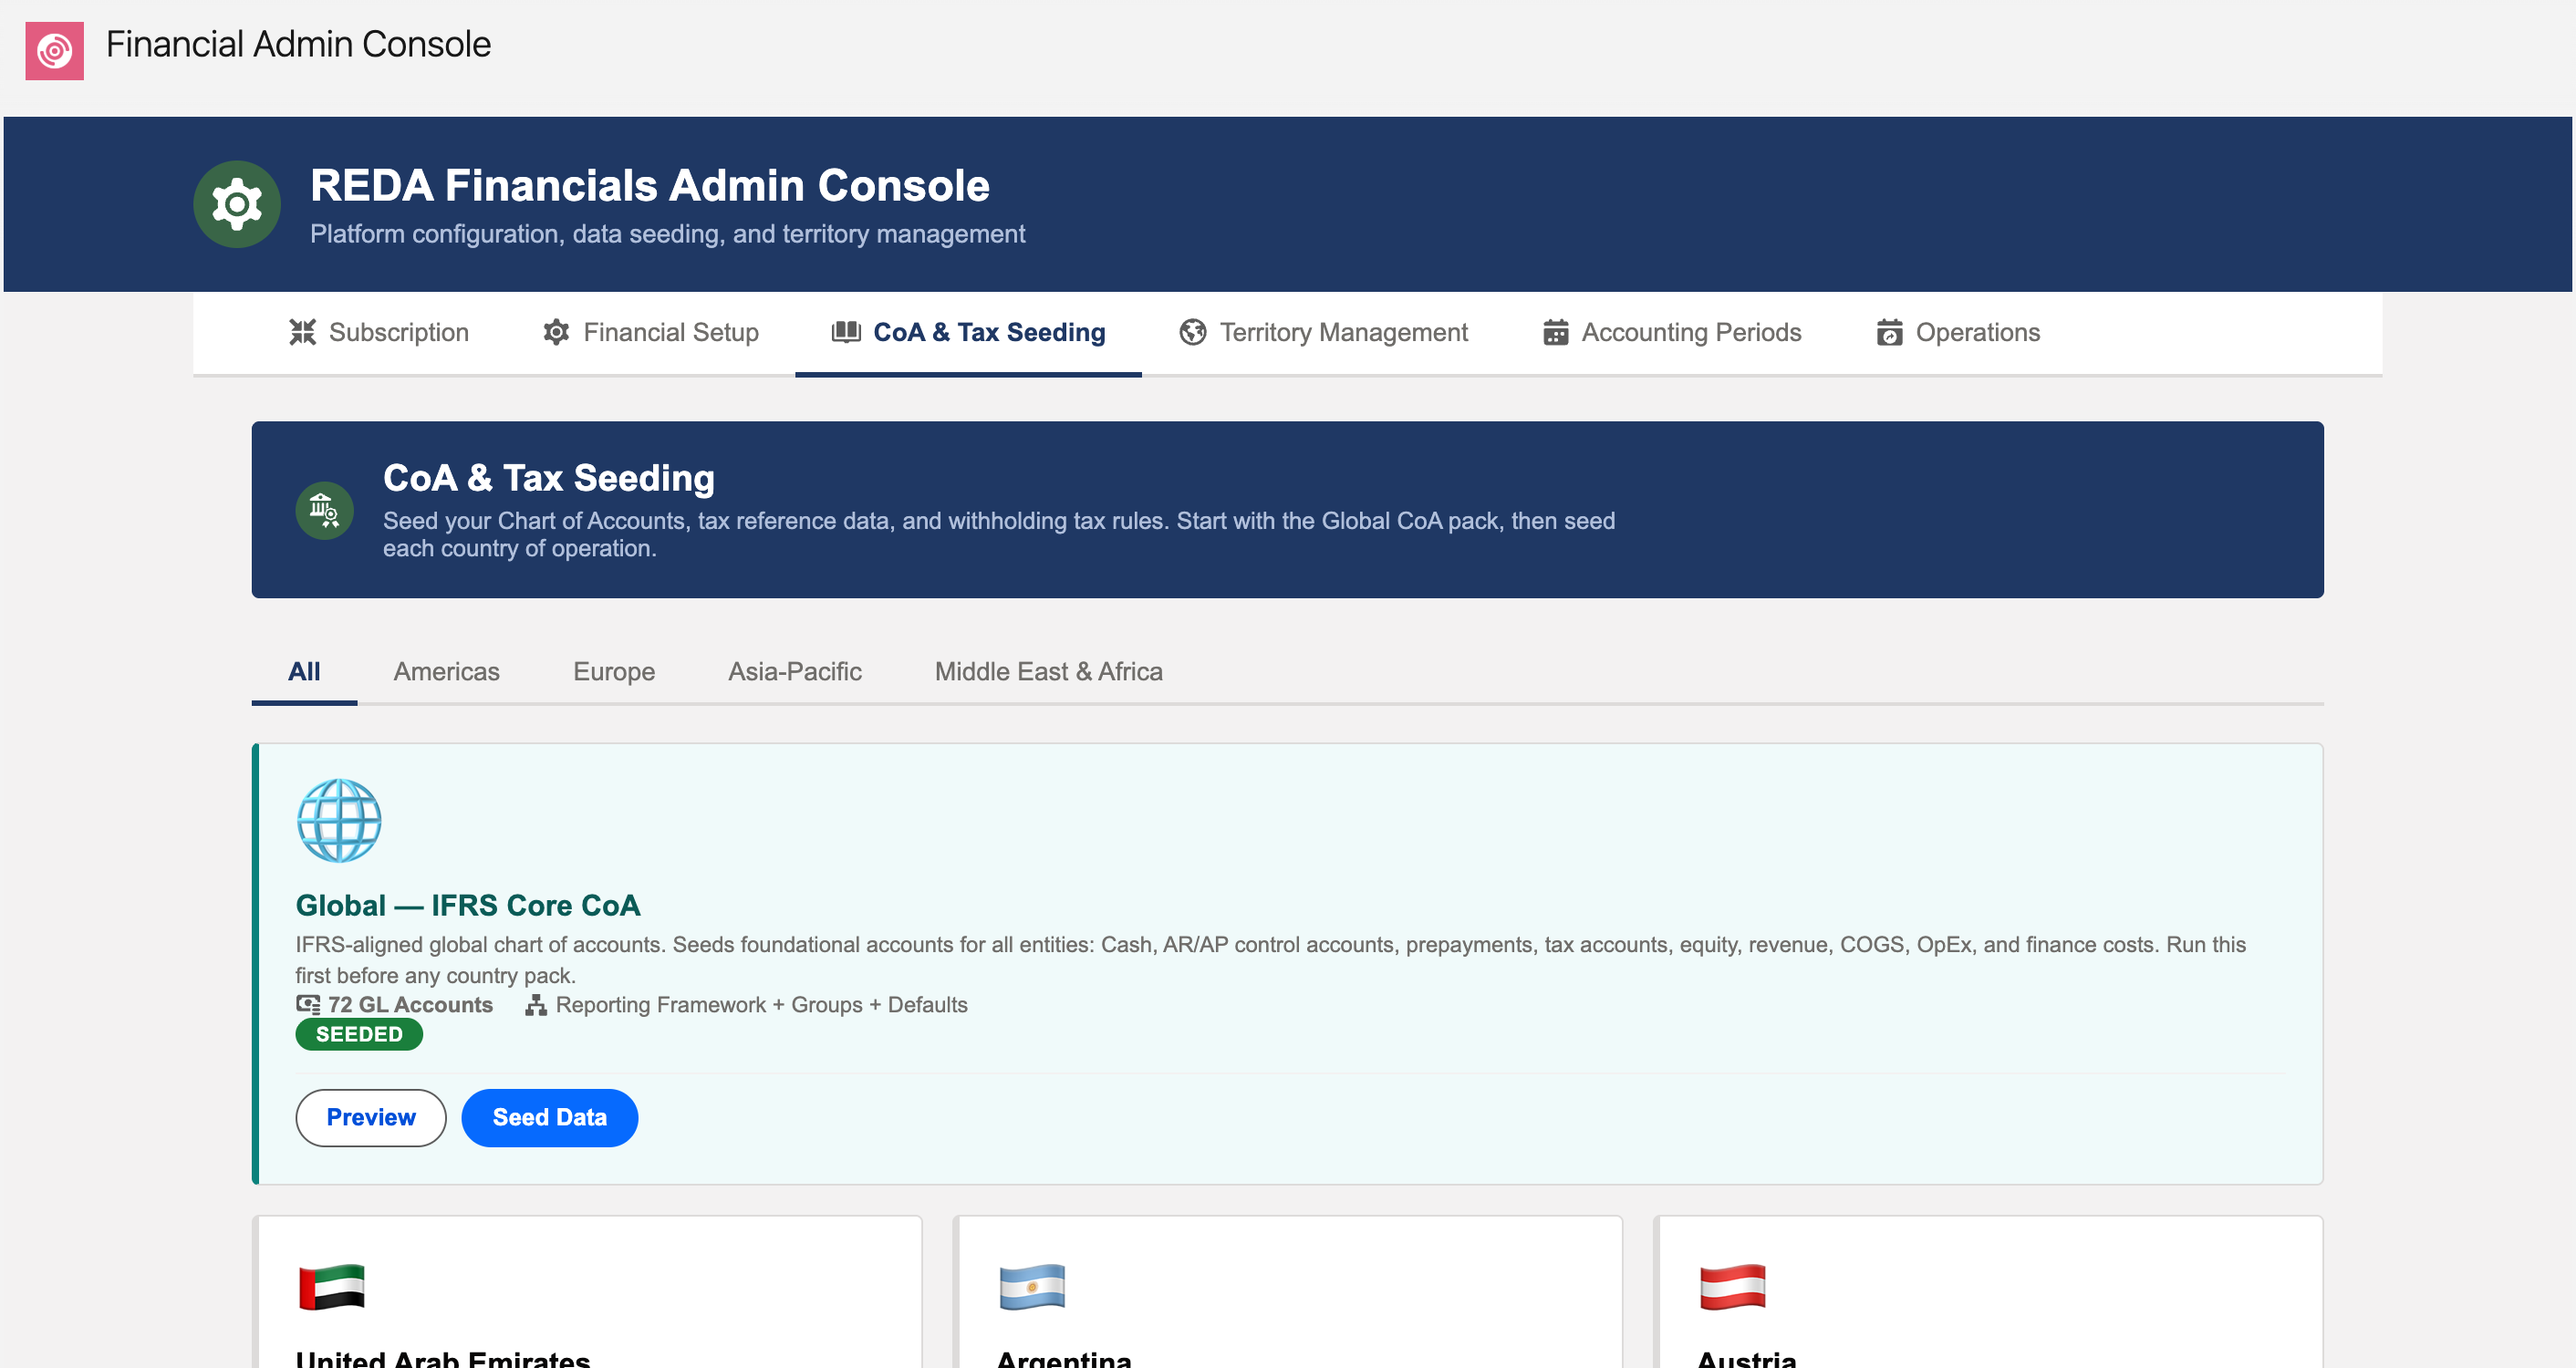Image resolution: width=2576 pixels, height=1368 pixels.
Task: Click the 72 GL Accounts icon
Action: coord(308,1005)
